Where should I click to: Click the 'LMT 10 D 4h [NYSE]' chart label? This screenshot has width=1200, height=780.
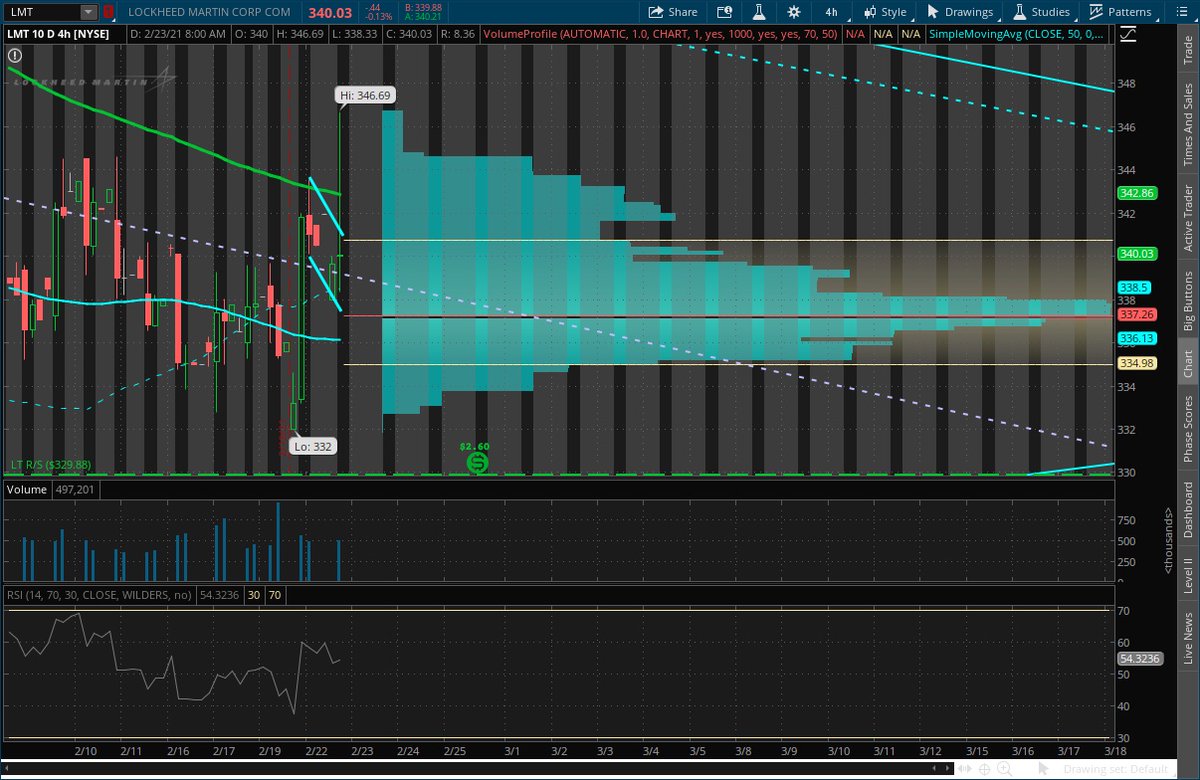[64, 33]
